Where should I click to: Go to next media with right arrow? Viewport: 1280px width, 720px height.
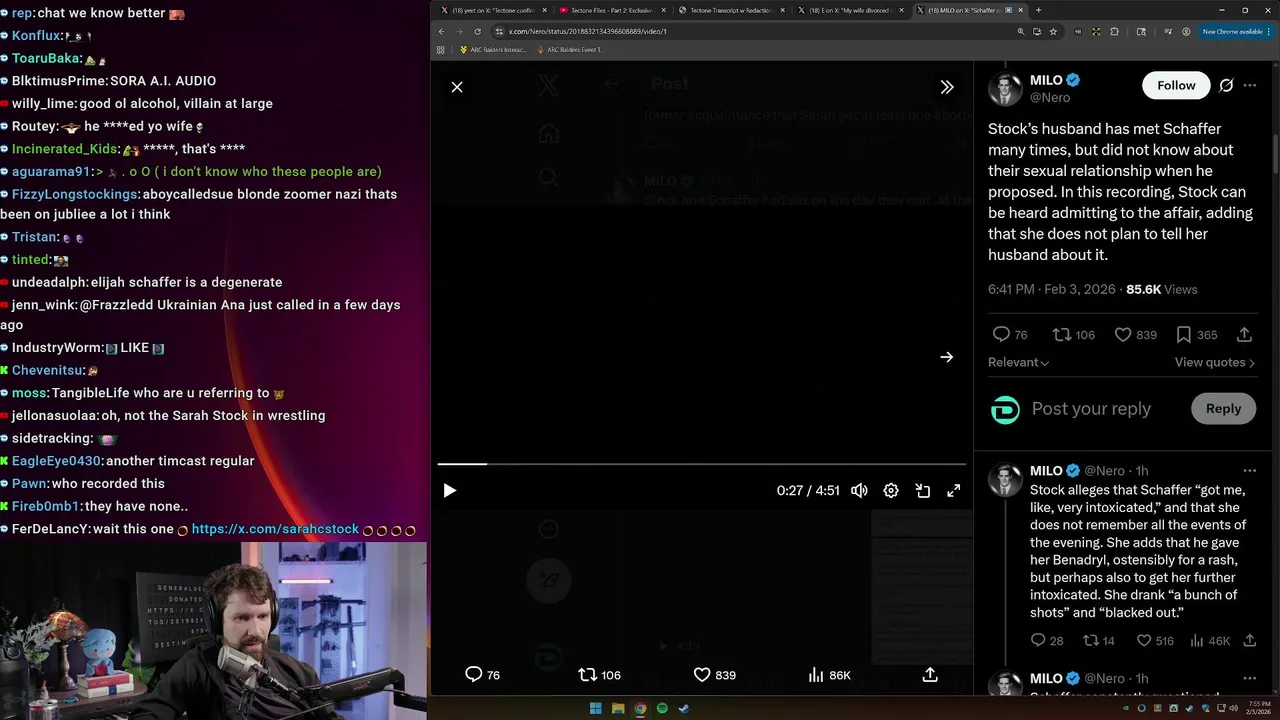946,357
